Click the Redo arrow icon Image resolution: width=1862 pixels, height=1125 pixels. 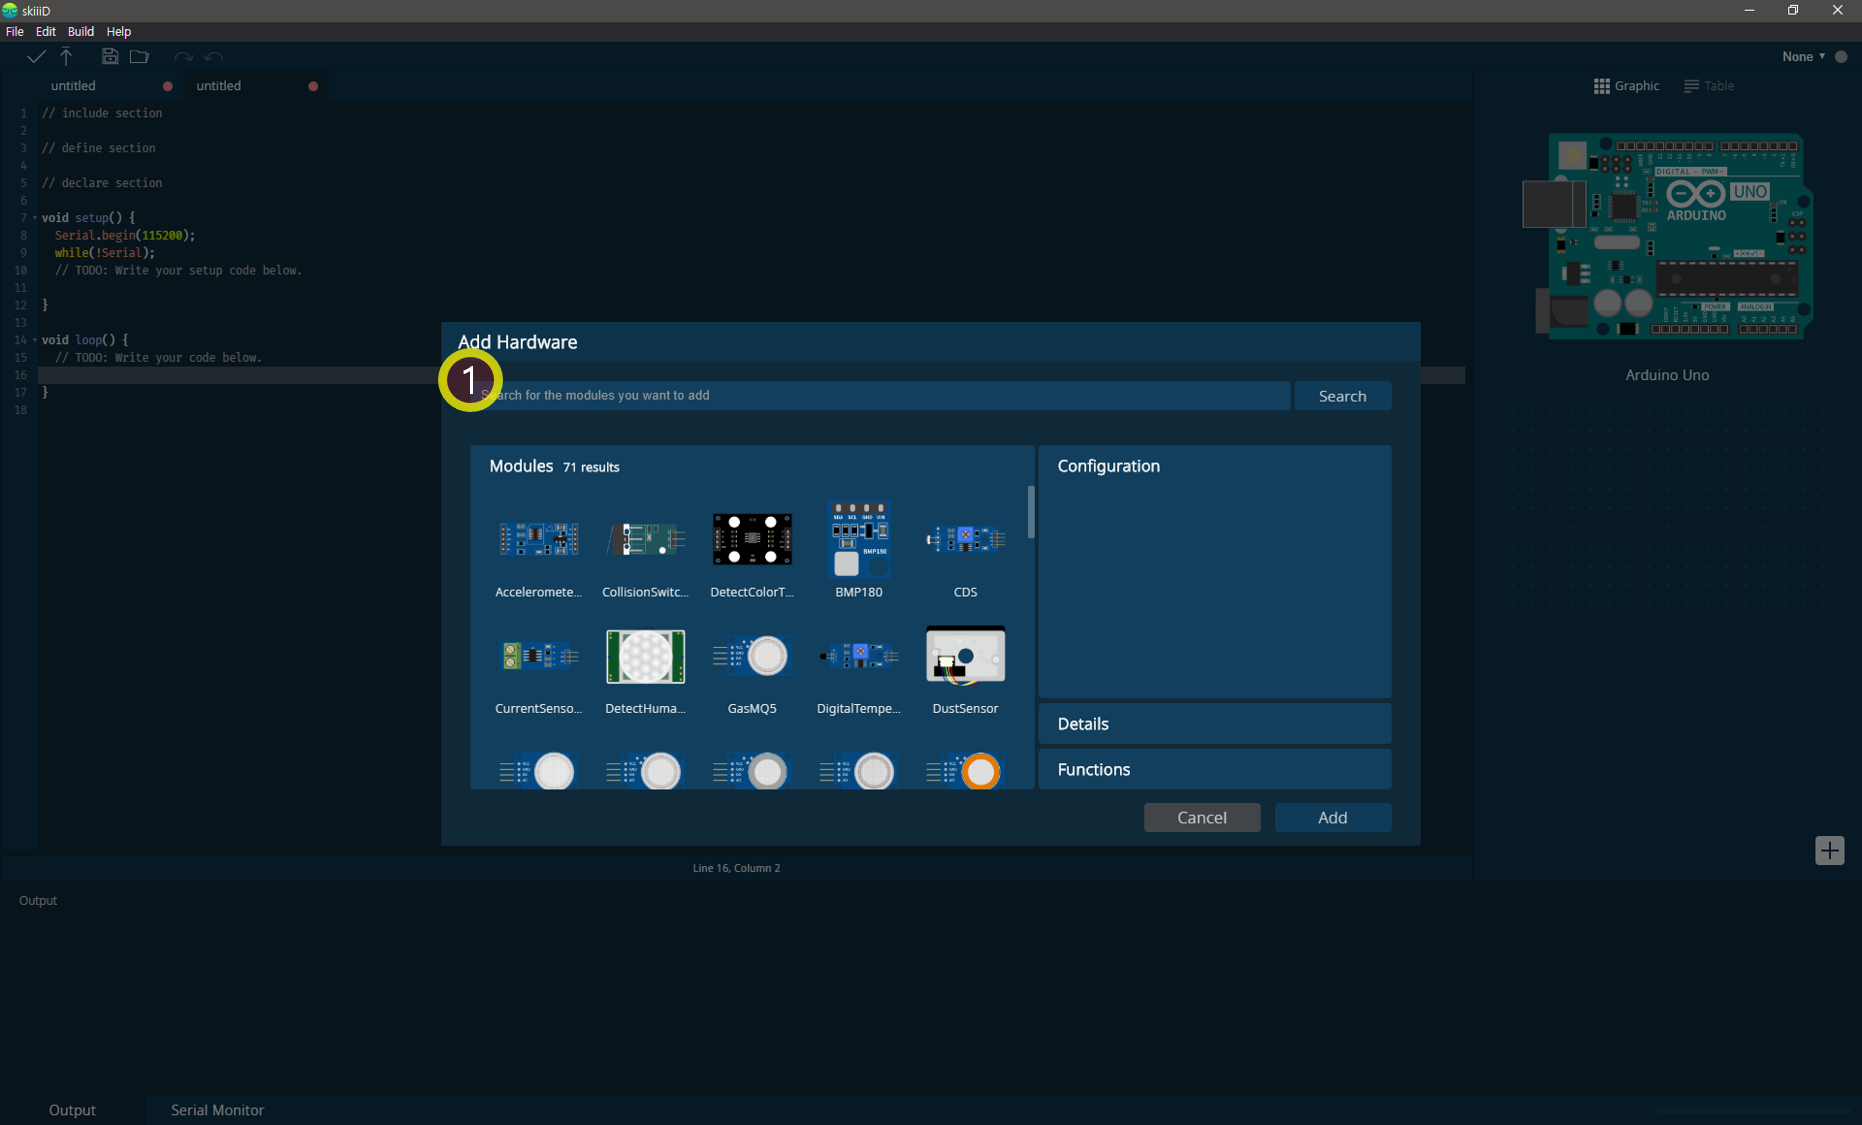click(183, 57)
